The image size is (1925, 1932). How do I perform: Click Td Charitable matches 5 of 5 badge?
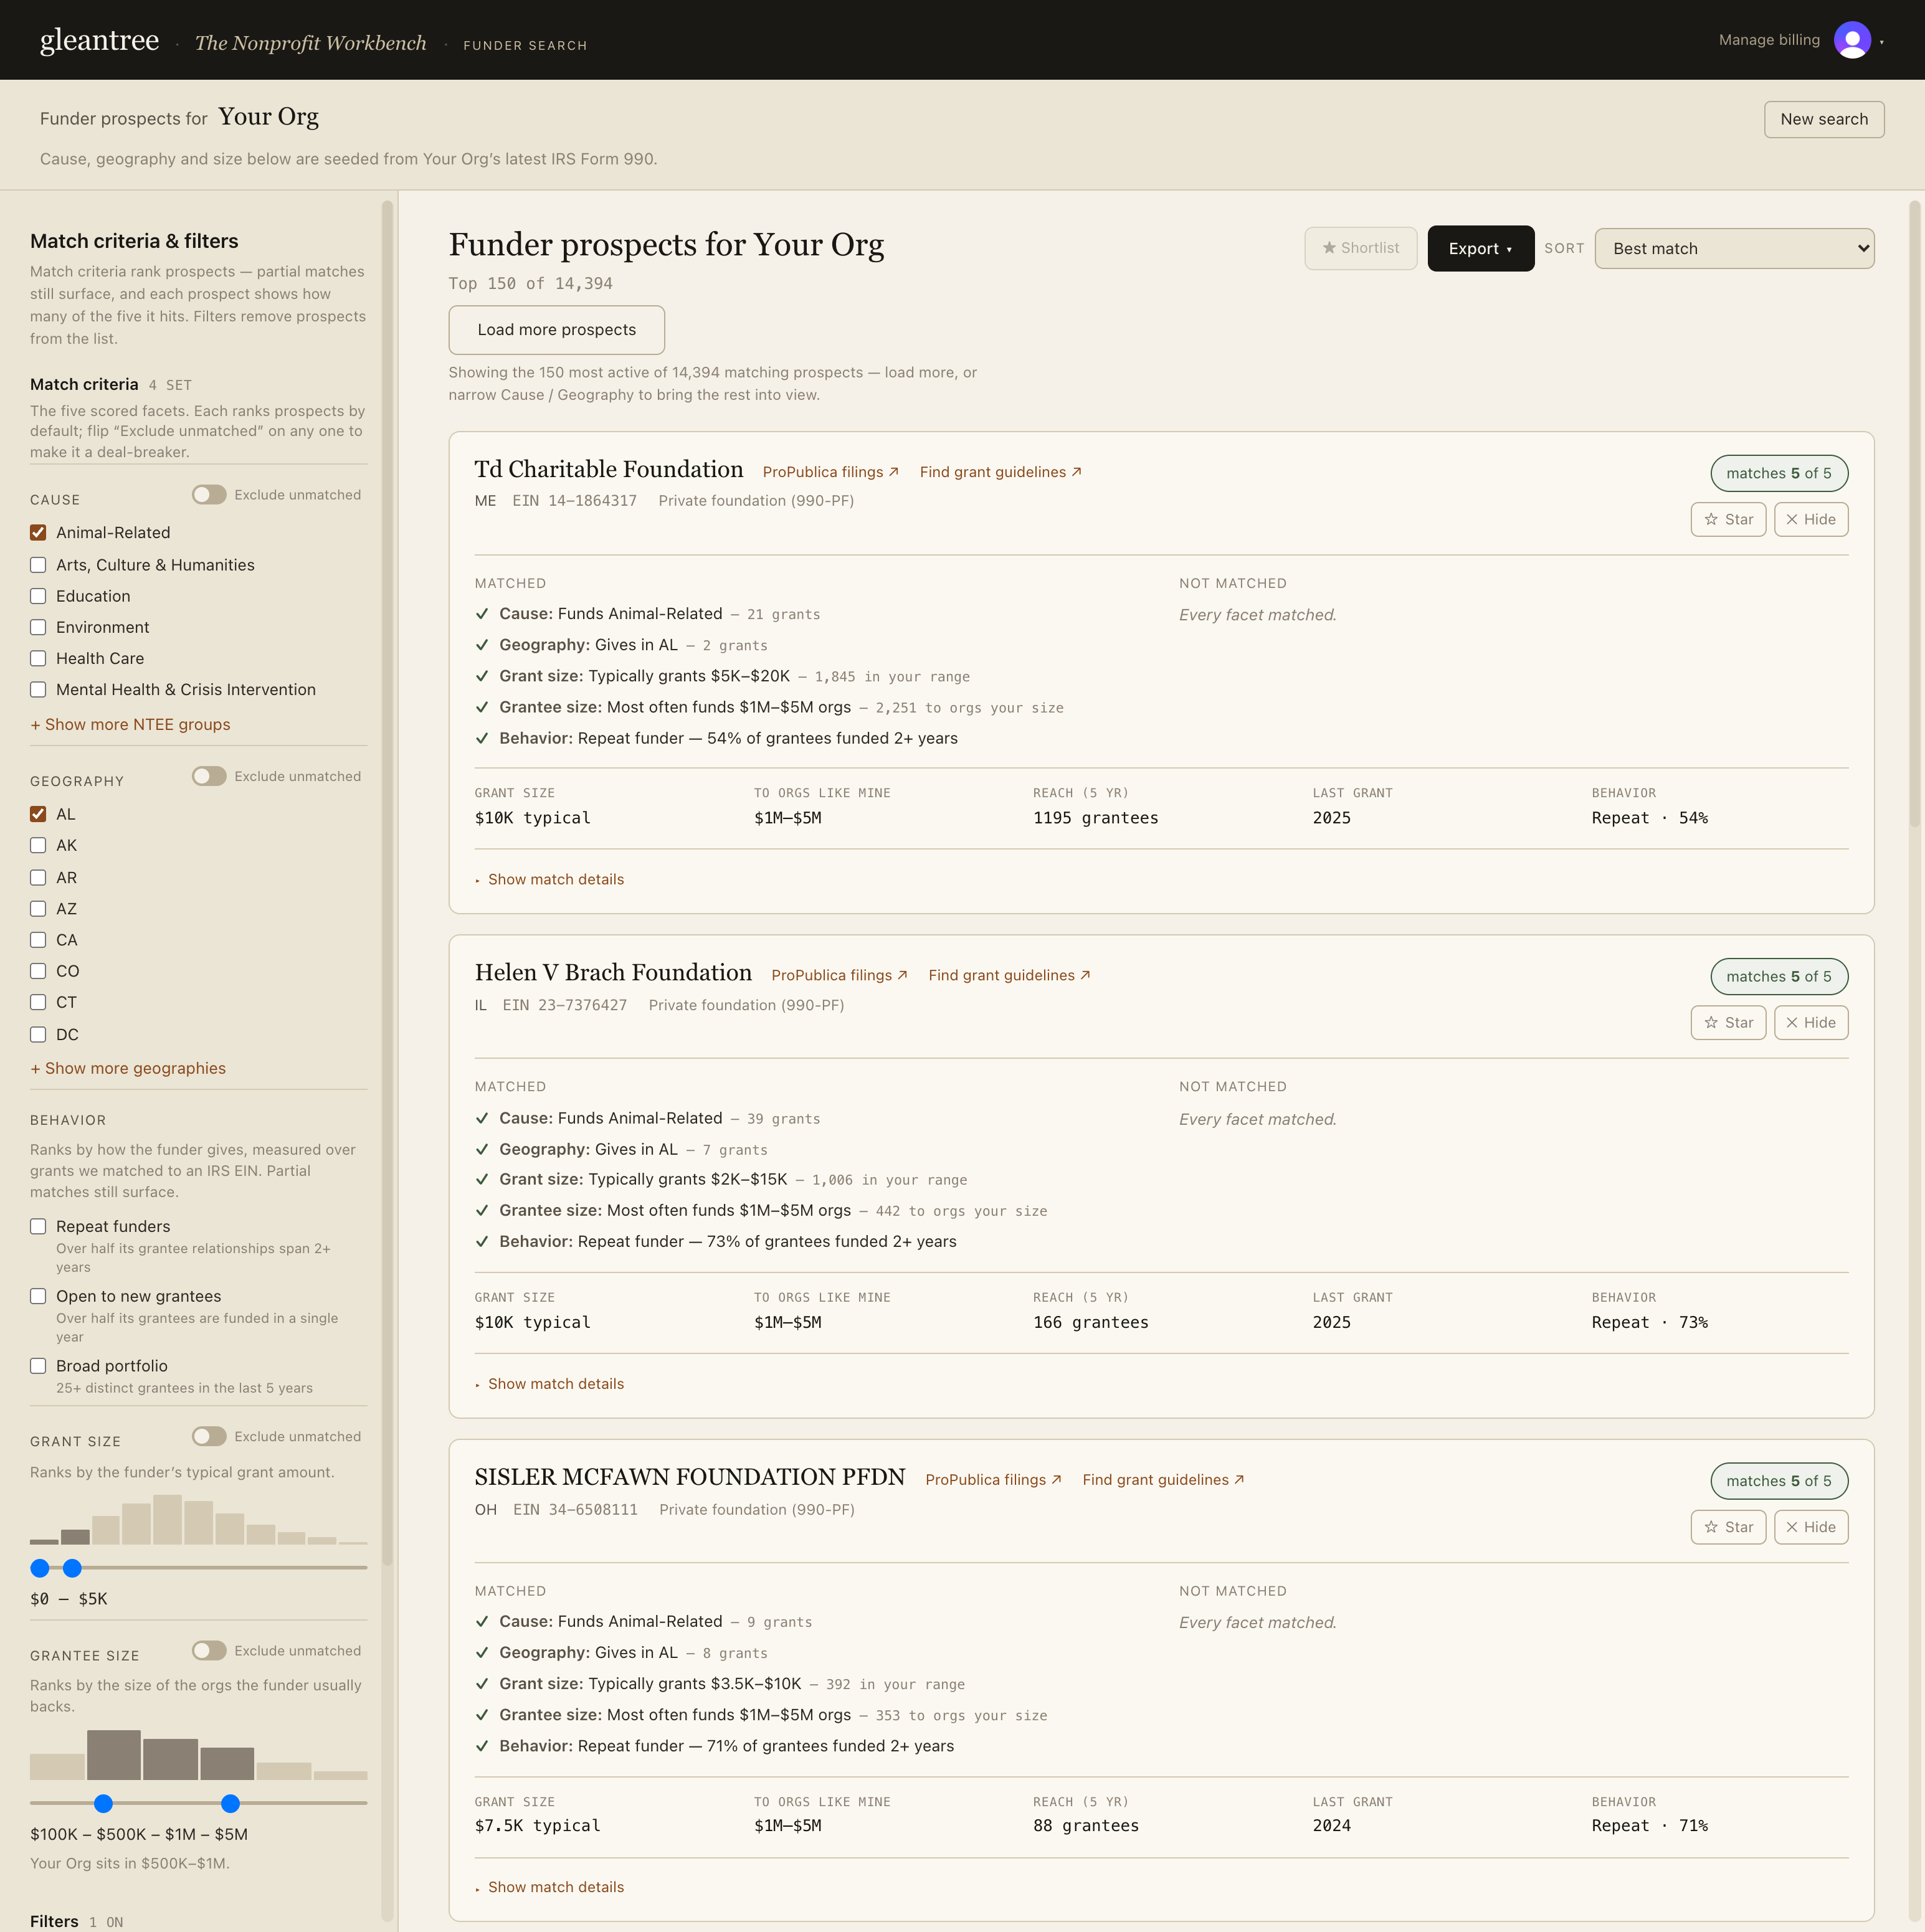pyautogui.click(x=1778, y=473)
